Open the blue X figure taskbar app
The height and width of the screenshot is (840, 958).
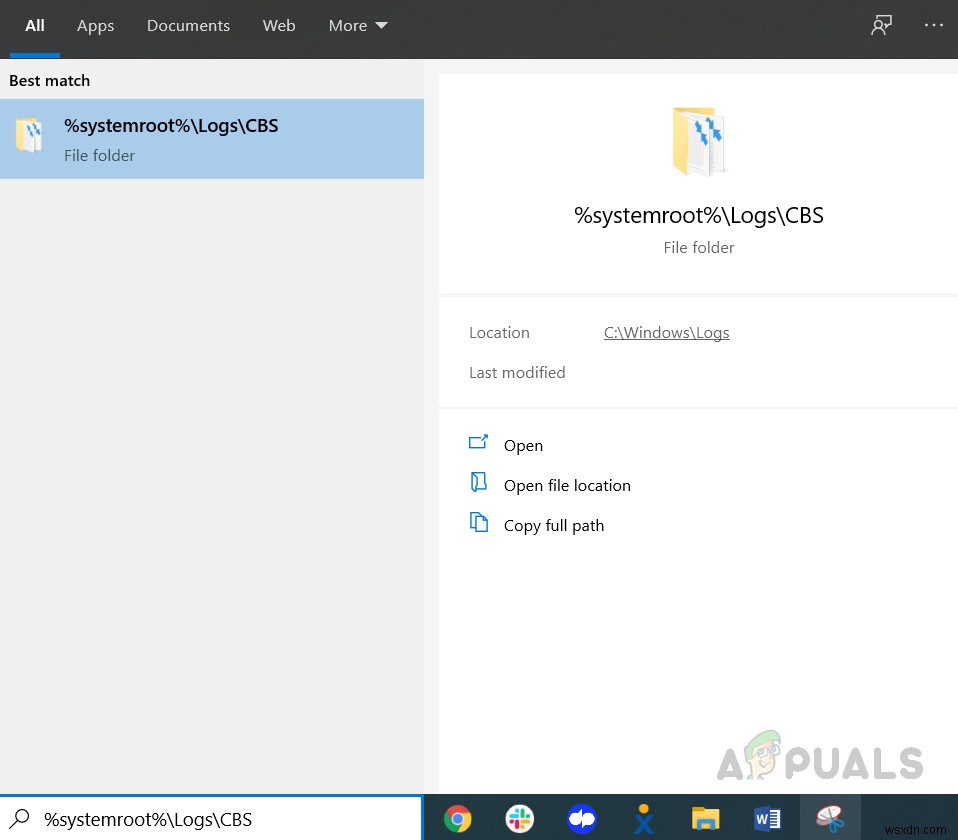point(643,819)
